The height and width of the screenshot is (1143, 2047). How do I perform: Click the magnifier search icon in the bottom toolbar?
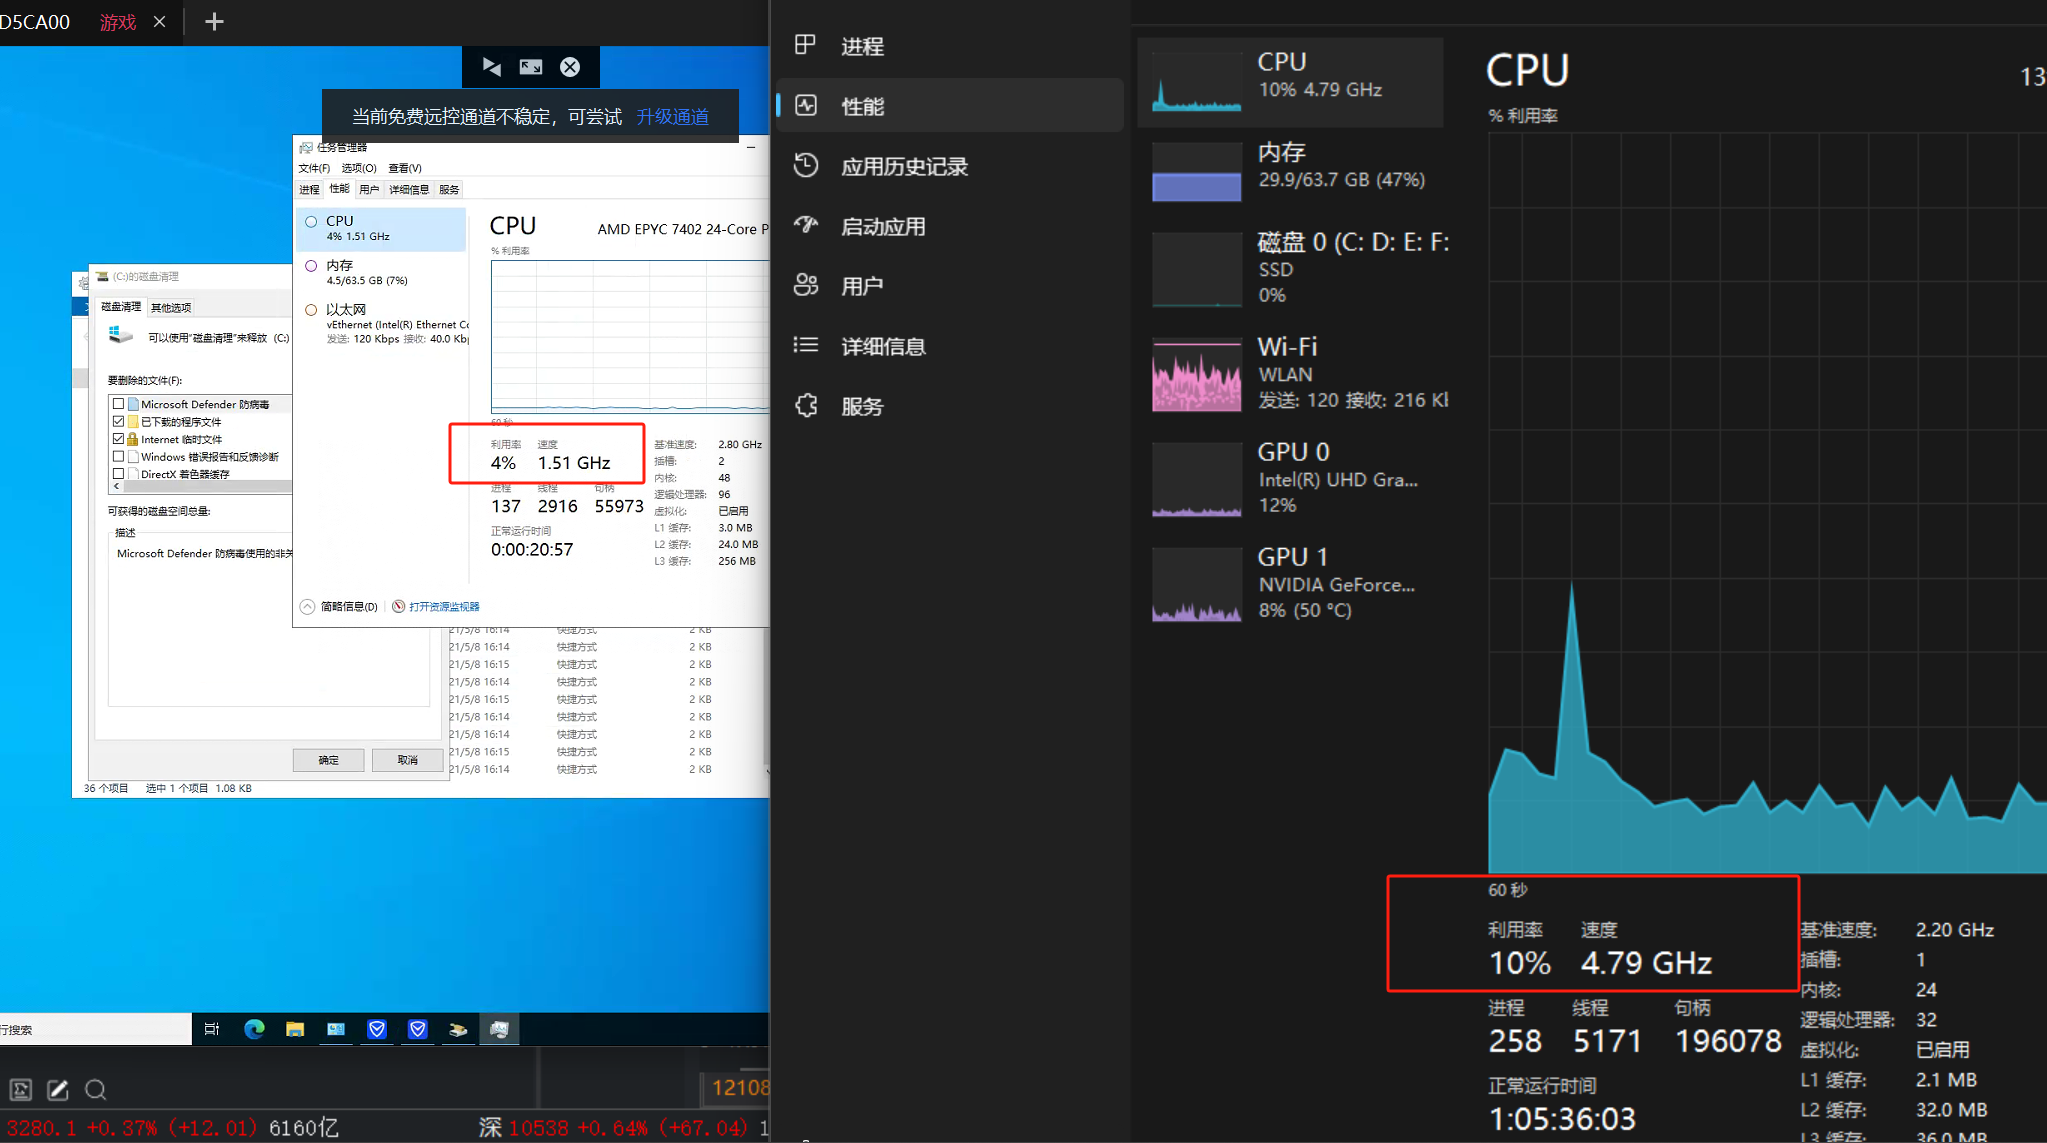pos(95,1090)
